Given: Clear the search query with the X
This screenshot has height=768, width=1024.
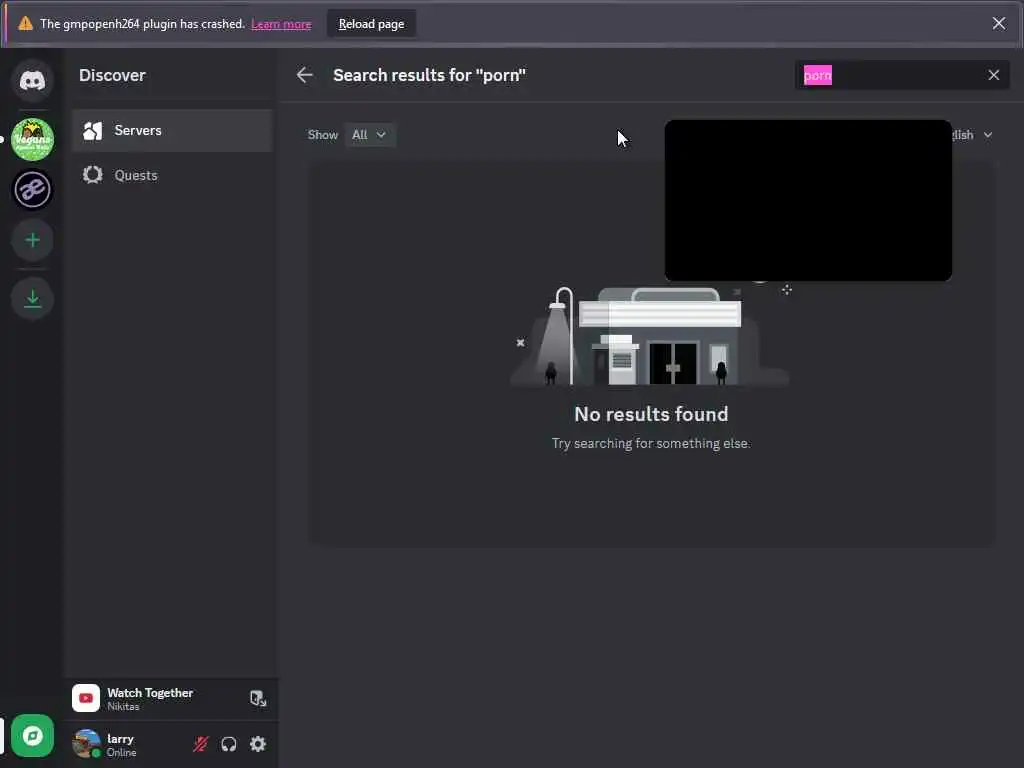Looking at the screenshot, I should point(993,75).
